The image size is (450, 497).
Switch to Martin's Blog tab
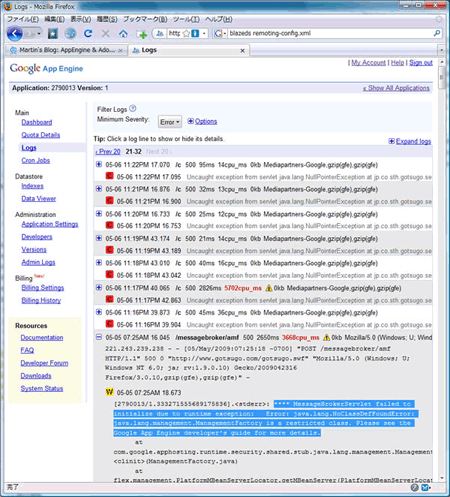(66, 50)
